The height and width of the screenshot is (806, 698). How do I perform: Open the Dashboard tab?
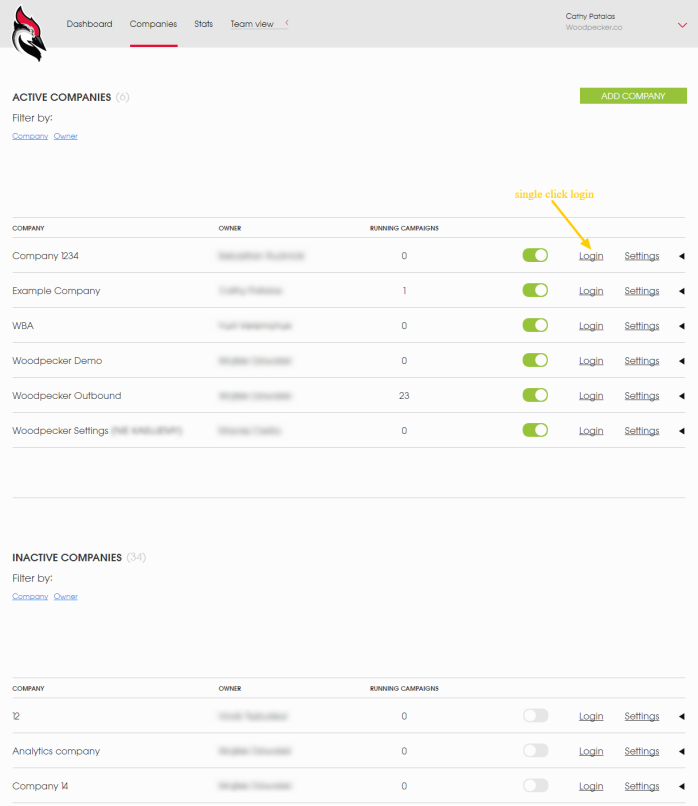(x=89, y=24)
